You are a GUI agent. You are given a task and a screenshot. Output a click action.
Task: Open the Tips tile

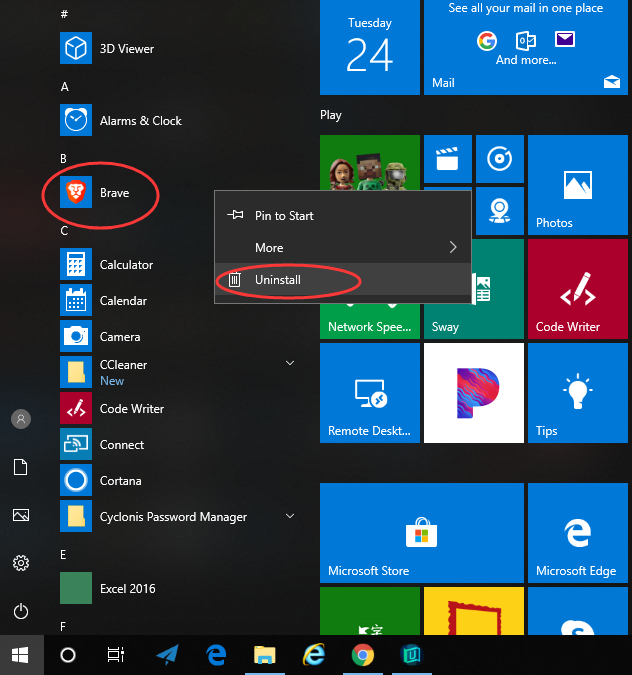578,393
